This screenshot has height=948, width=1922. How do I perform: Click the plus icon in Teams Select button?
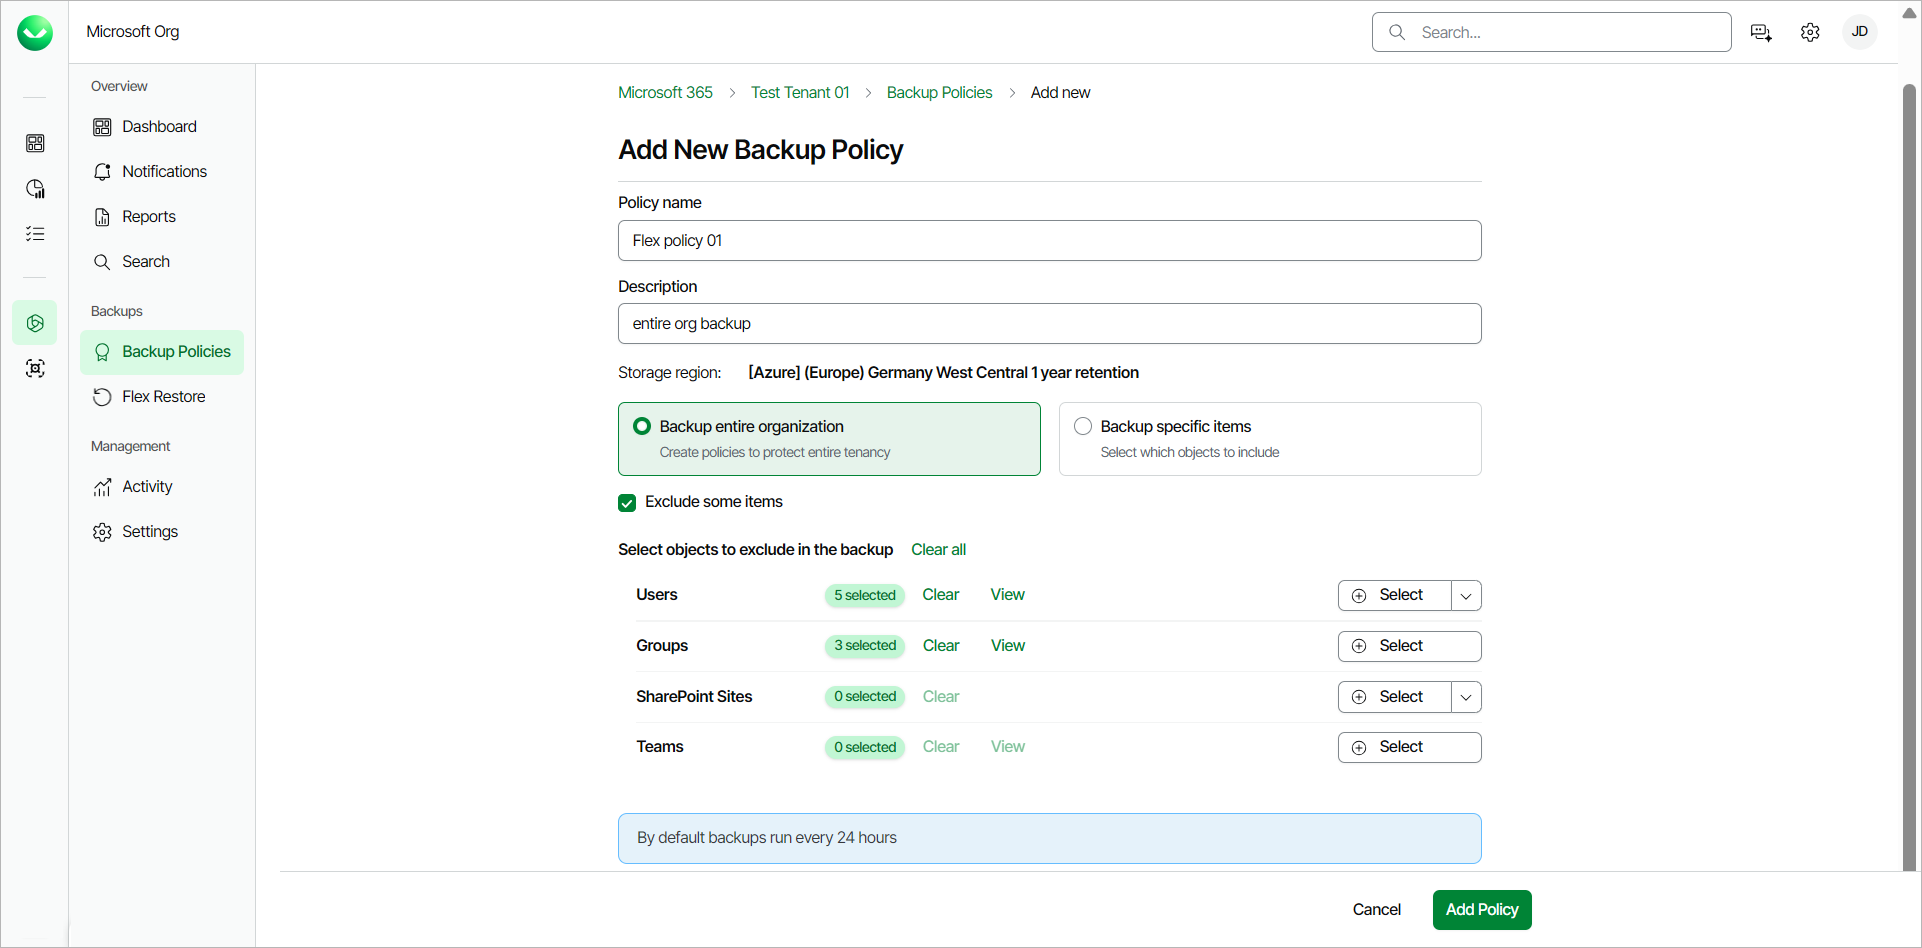1359,748
